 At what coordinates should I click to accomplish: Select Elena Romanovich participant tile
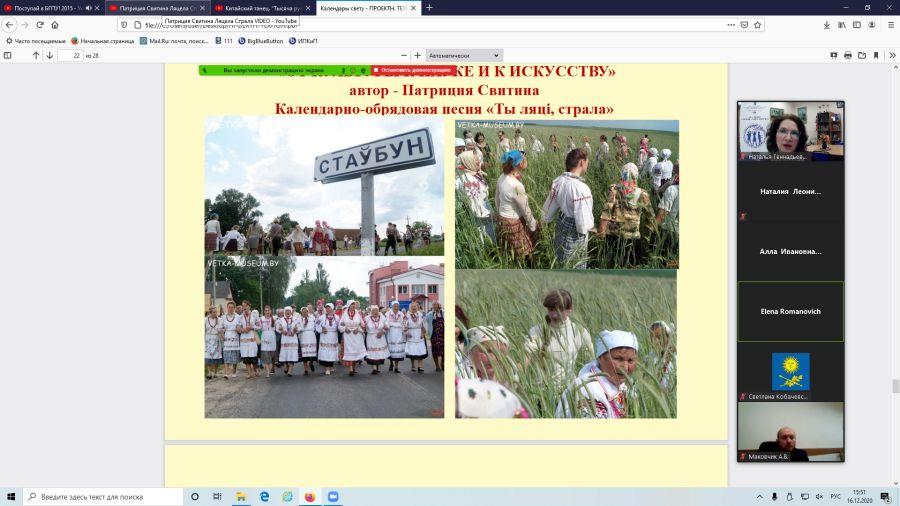point(790,312)
